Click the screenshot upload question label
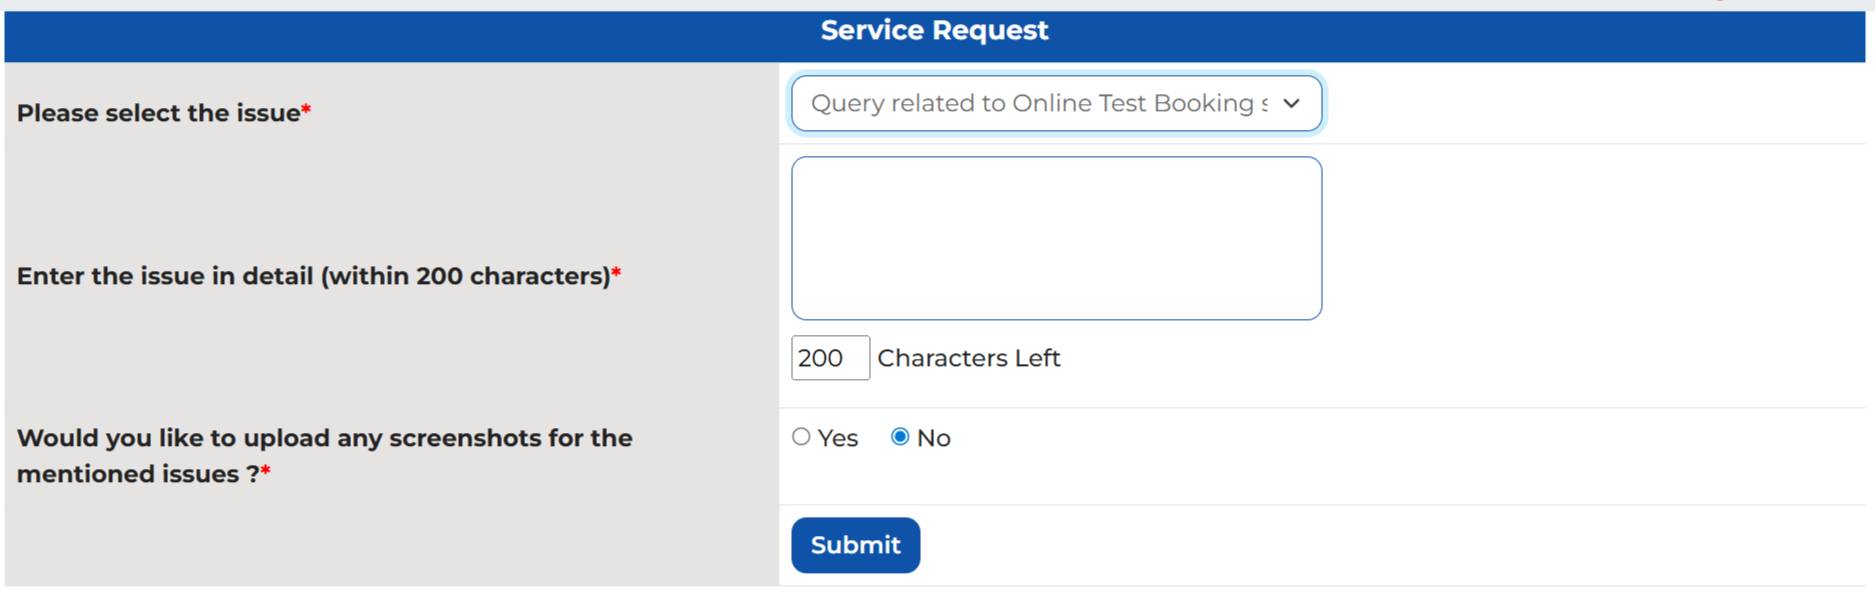Image resolution: width=1875 pixels, height=598 pixels. click(x=324, y=456)
